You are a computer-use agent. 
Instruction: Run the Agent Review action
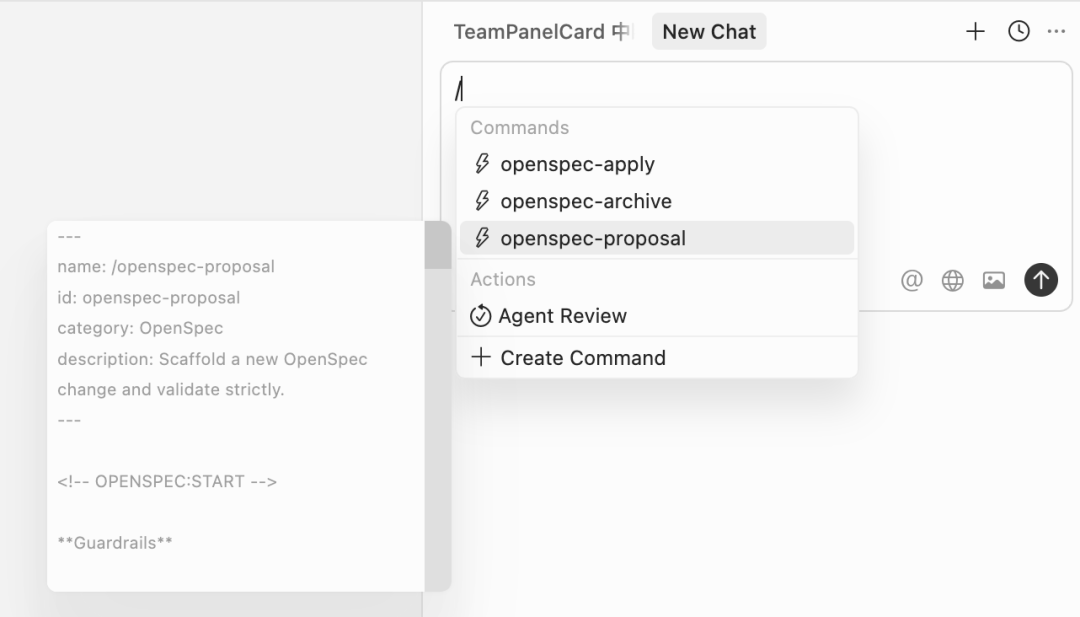pos(563,316)
